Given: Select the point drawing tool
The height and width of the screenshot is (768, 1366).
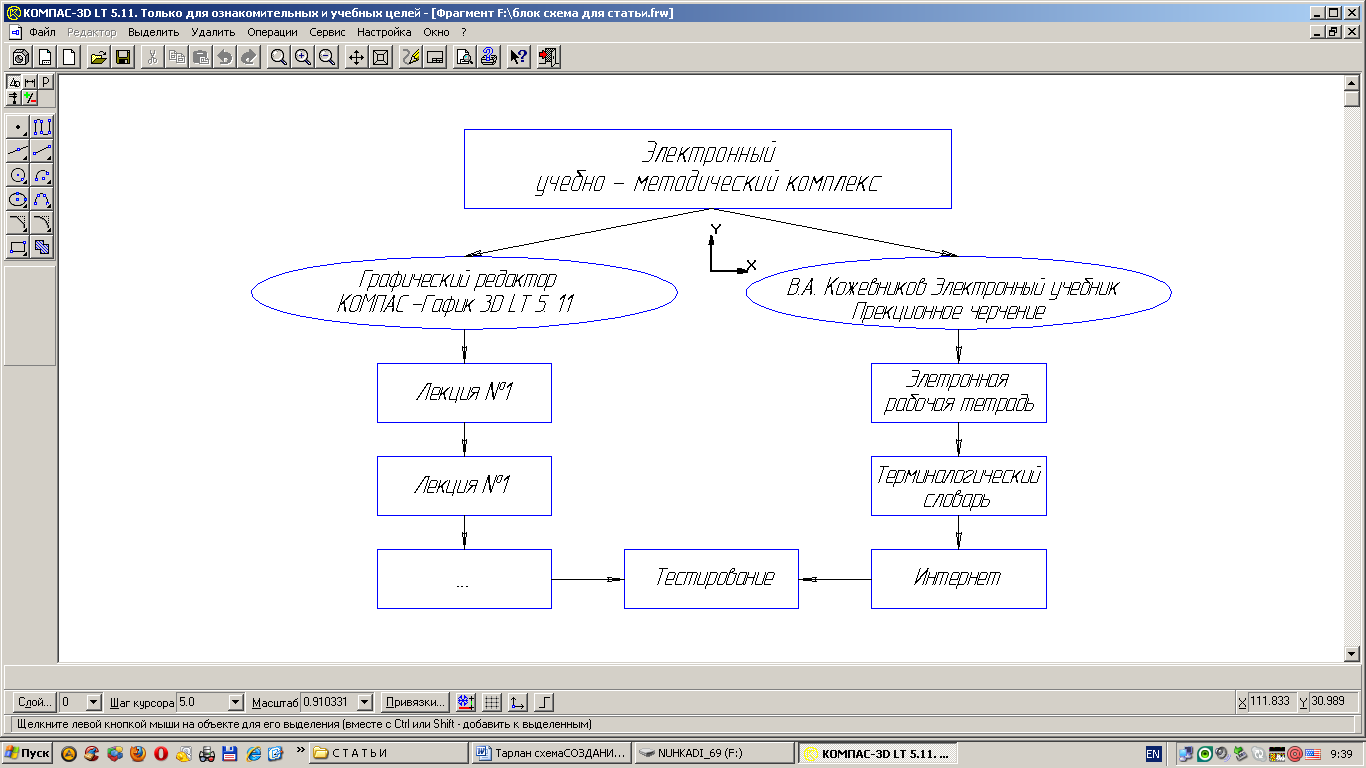Looking at the screenshot, I should tap(18, 127).
